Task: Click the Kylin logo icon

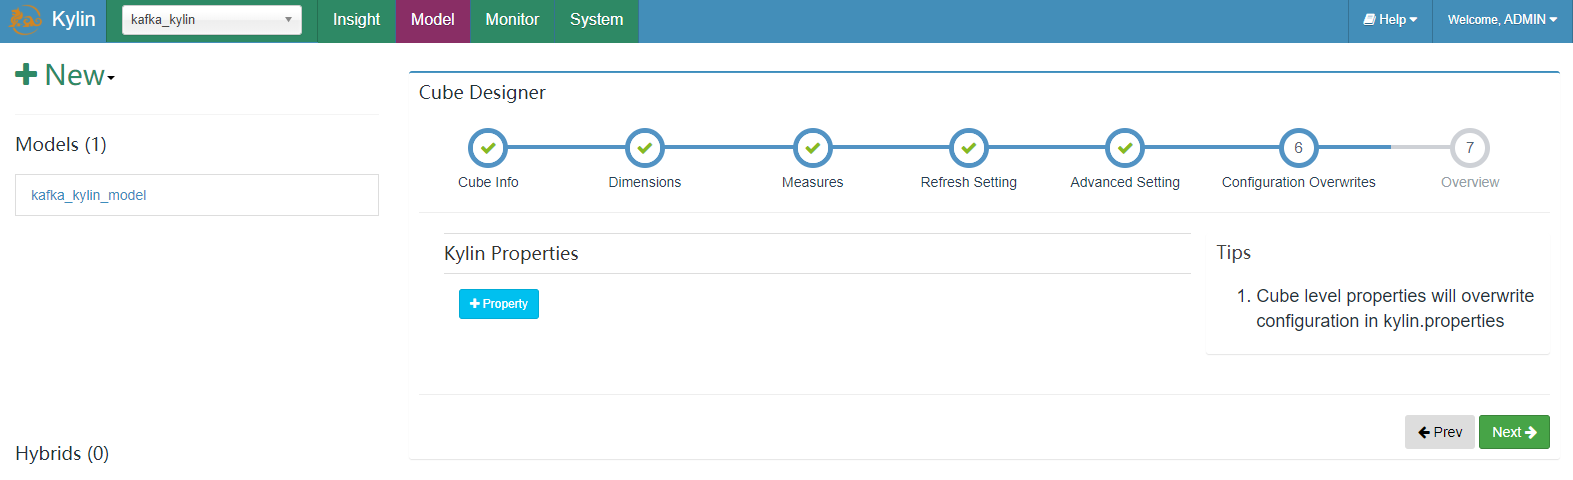Action: pos(24,20)
